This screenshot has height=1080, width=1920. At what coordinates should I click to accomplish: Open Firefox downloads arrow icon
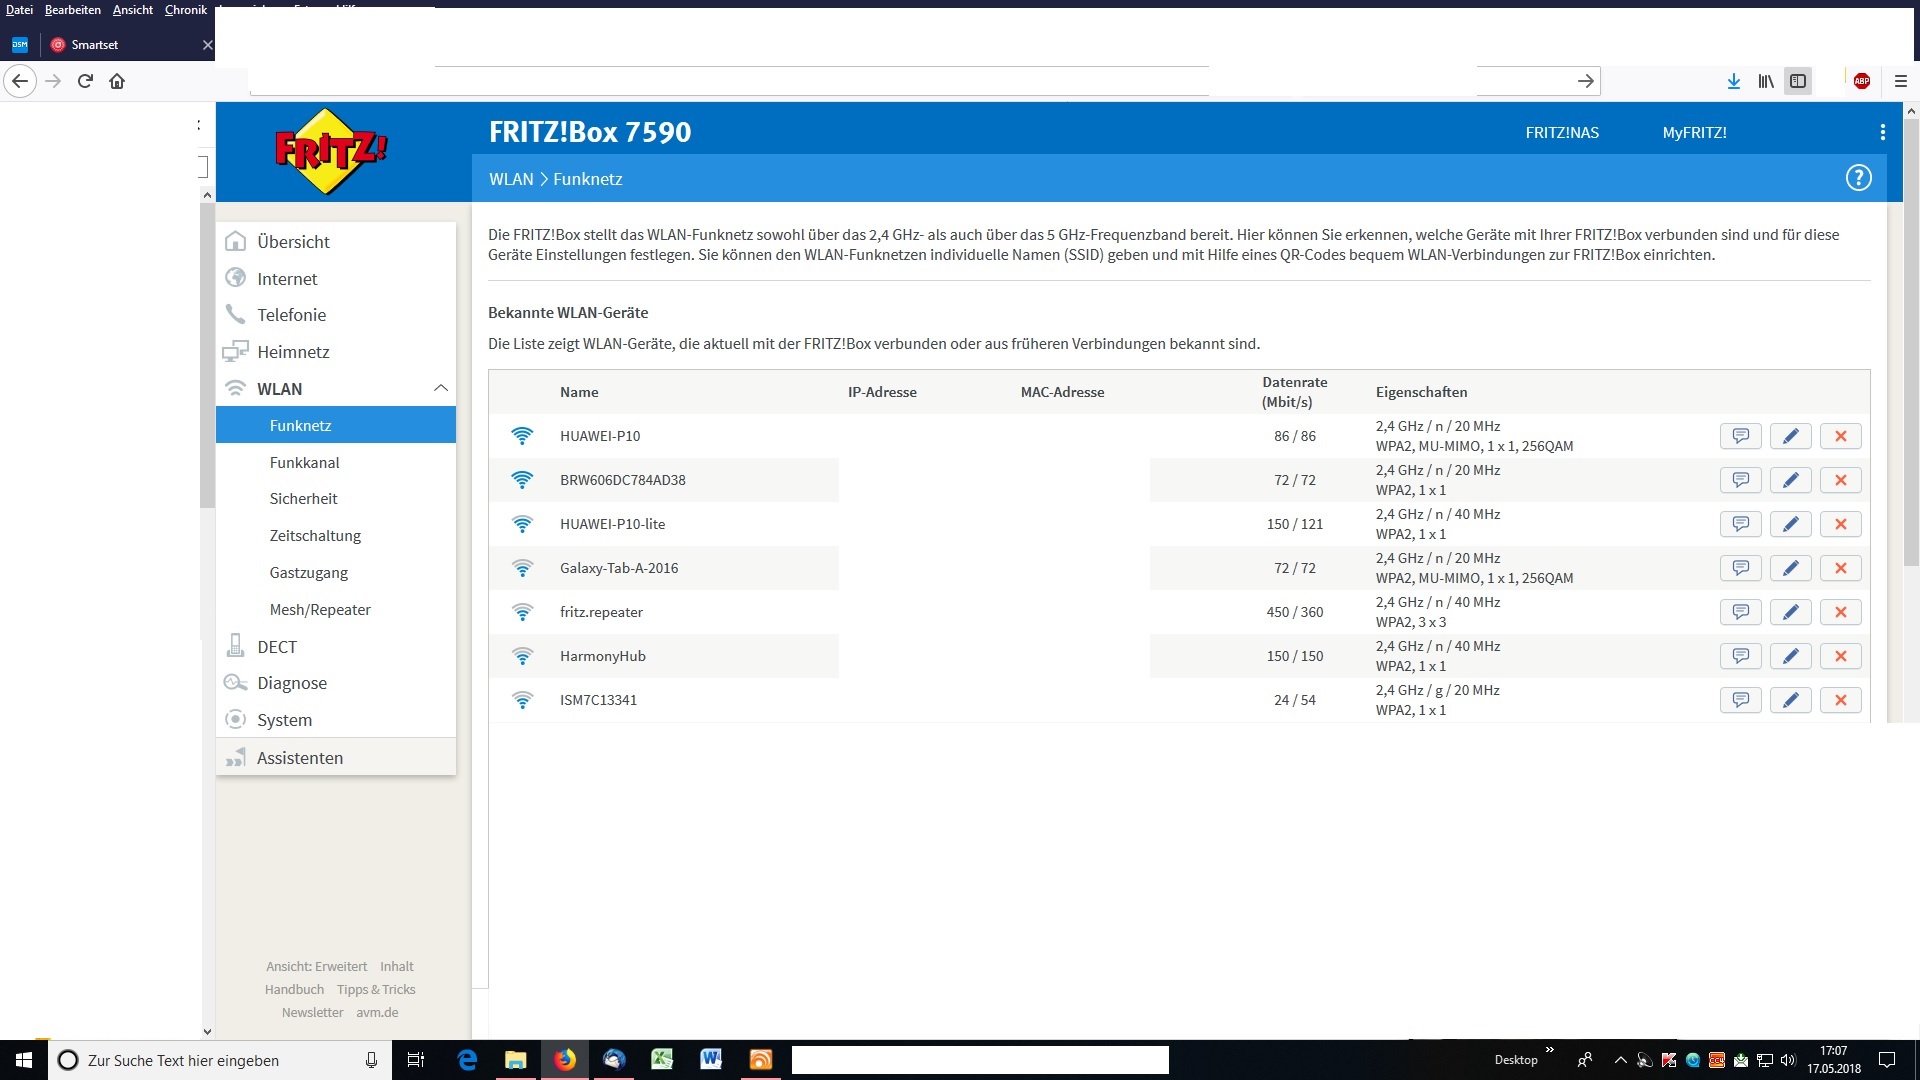1733,81
